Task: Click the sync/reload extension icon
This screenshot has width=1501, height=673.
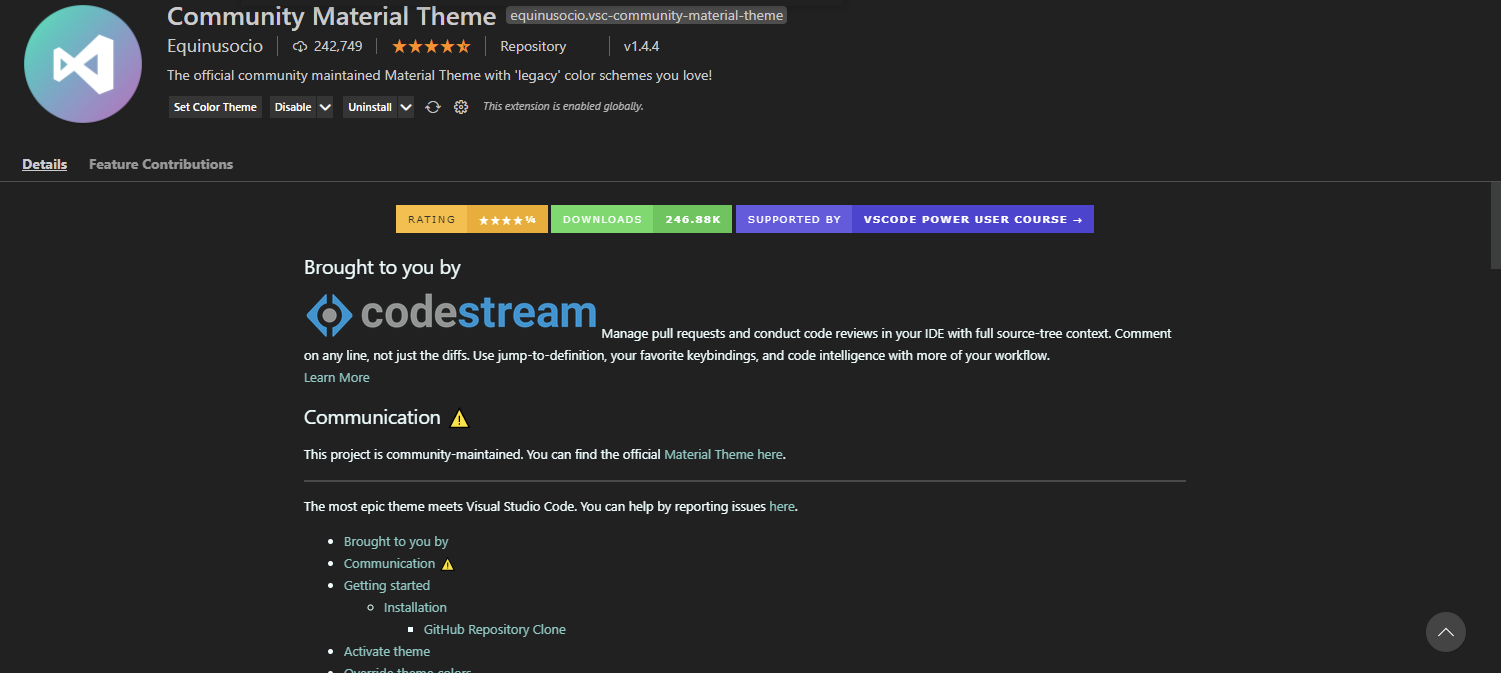Action: tap(433, 107)
